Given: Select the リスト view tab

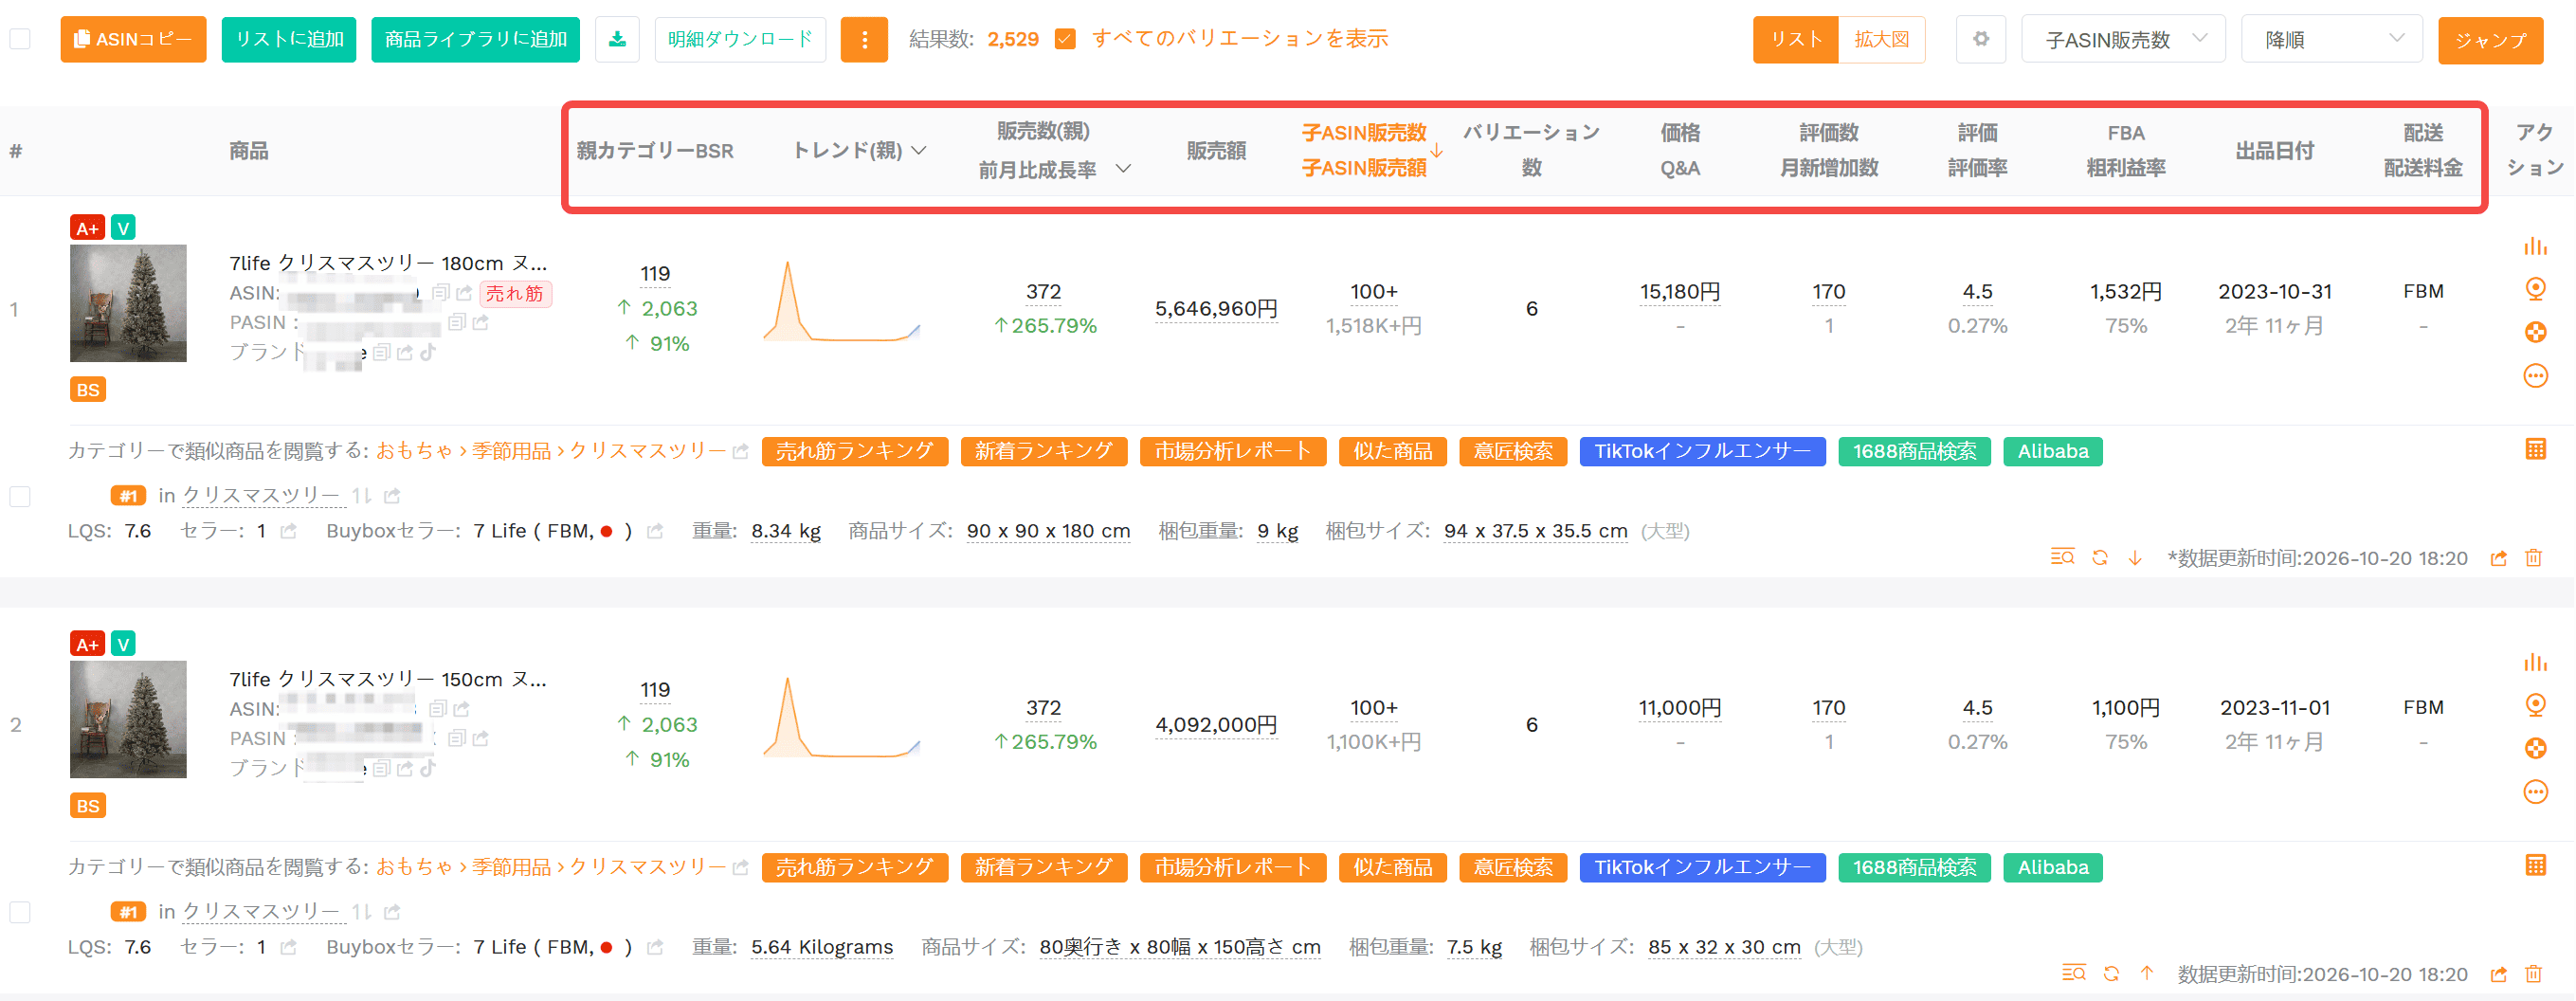Looking at the screenshot, I should click(x=1795, y=39).
